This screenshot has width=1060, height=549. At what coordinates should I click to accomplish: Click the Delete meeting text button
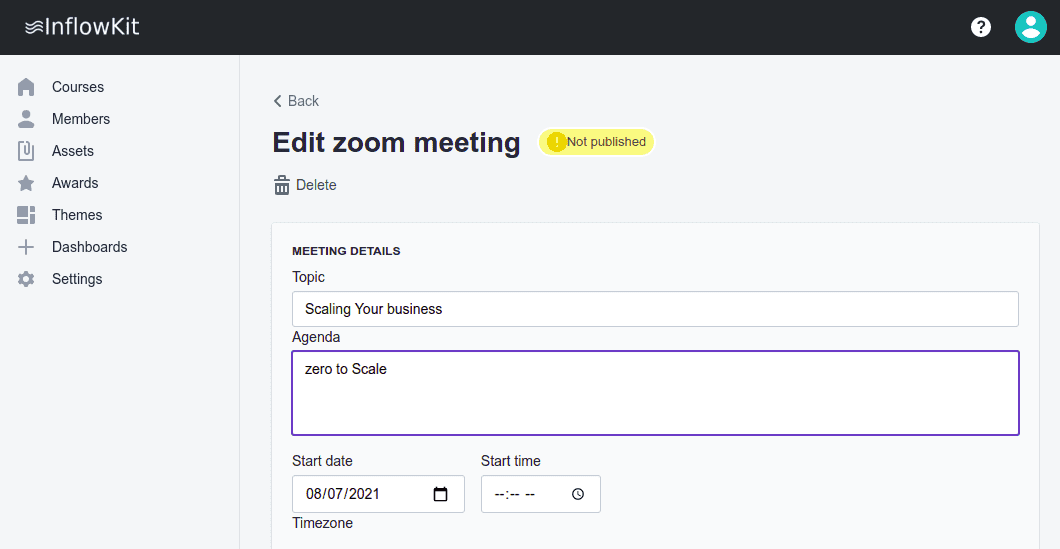click(x=316, y=185)
